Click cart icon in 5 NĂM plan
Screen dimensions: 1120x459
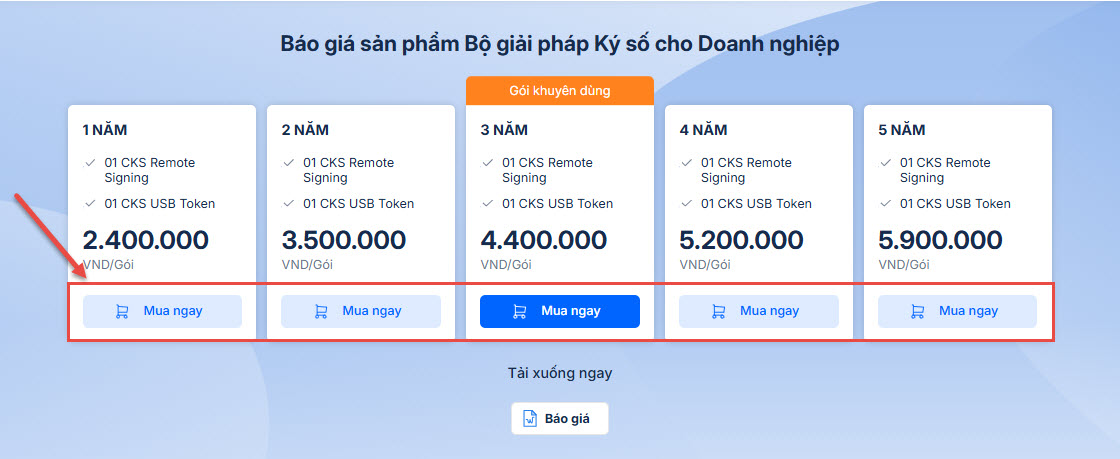[x=917, y=311]
